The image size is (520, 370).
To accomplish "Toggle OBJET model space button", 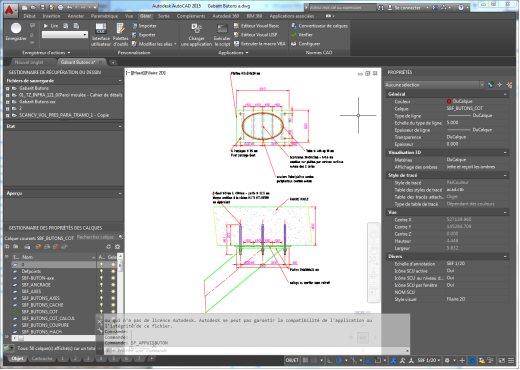I will pyautogui.click(x=292, y=360).
